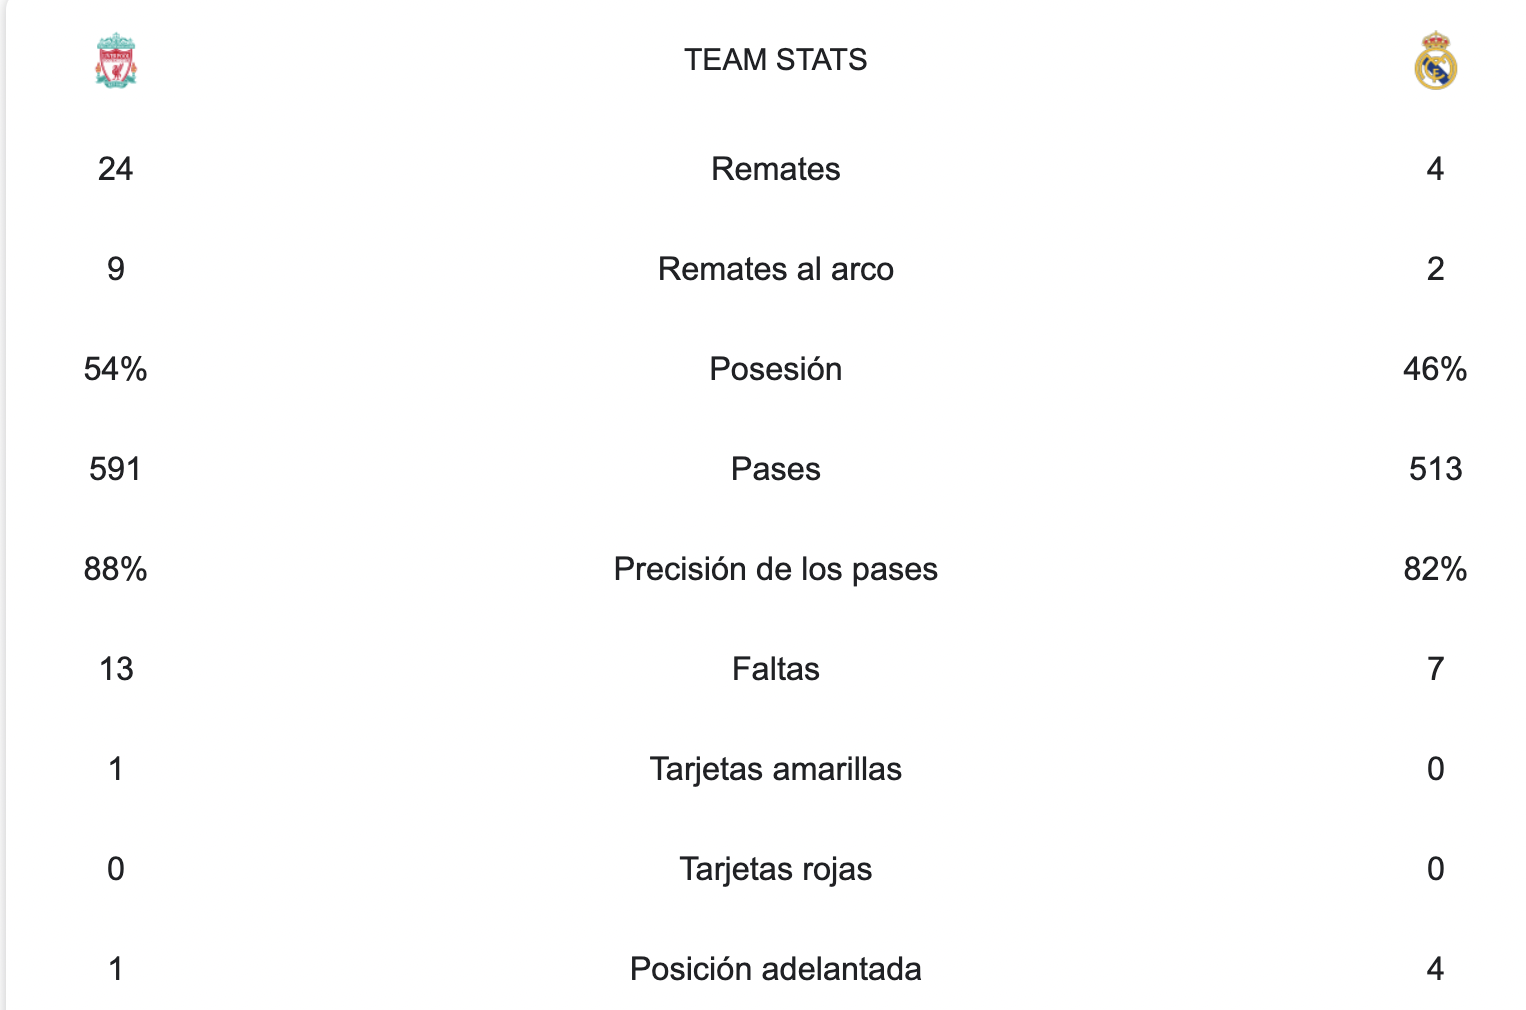Click Liverpool's 591 passes value

point(116,469)
